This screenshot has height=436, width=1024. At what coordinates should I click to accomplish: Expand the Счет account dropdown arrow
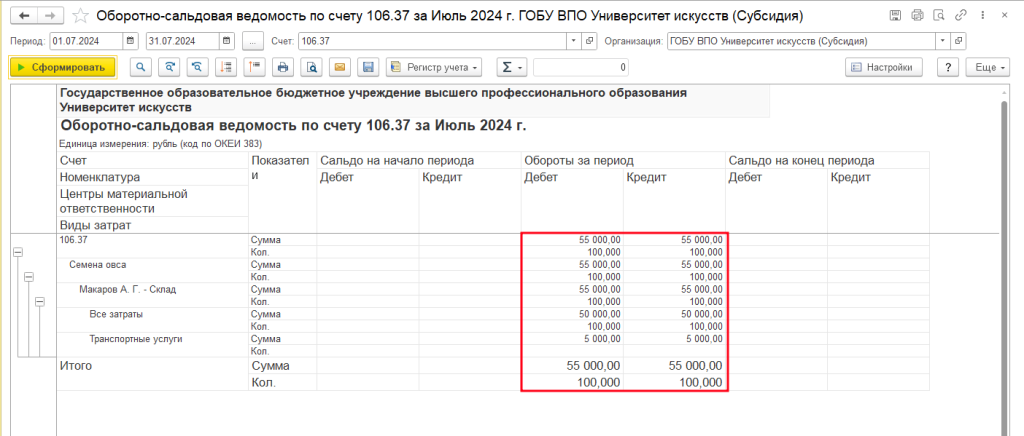[573, 41]
